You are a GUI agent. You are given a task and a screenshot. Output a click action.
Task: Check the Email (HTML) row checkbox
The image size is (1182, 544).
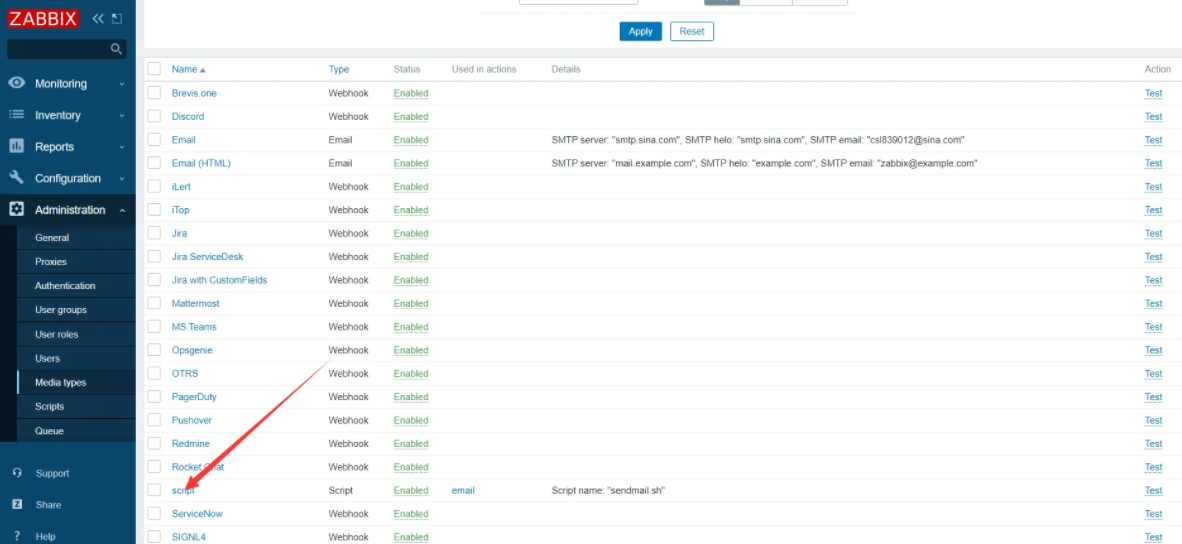[155, 163]
